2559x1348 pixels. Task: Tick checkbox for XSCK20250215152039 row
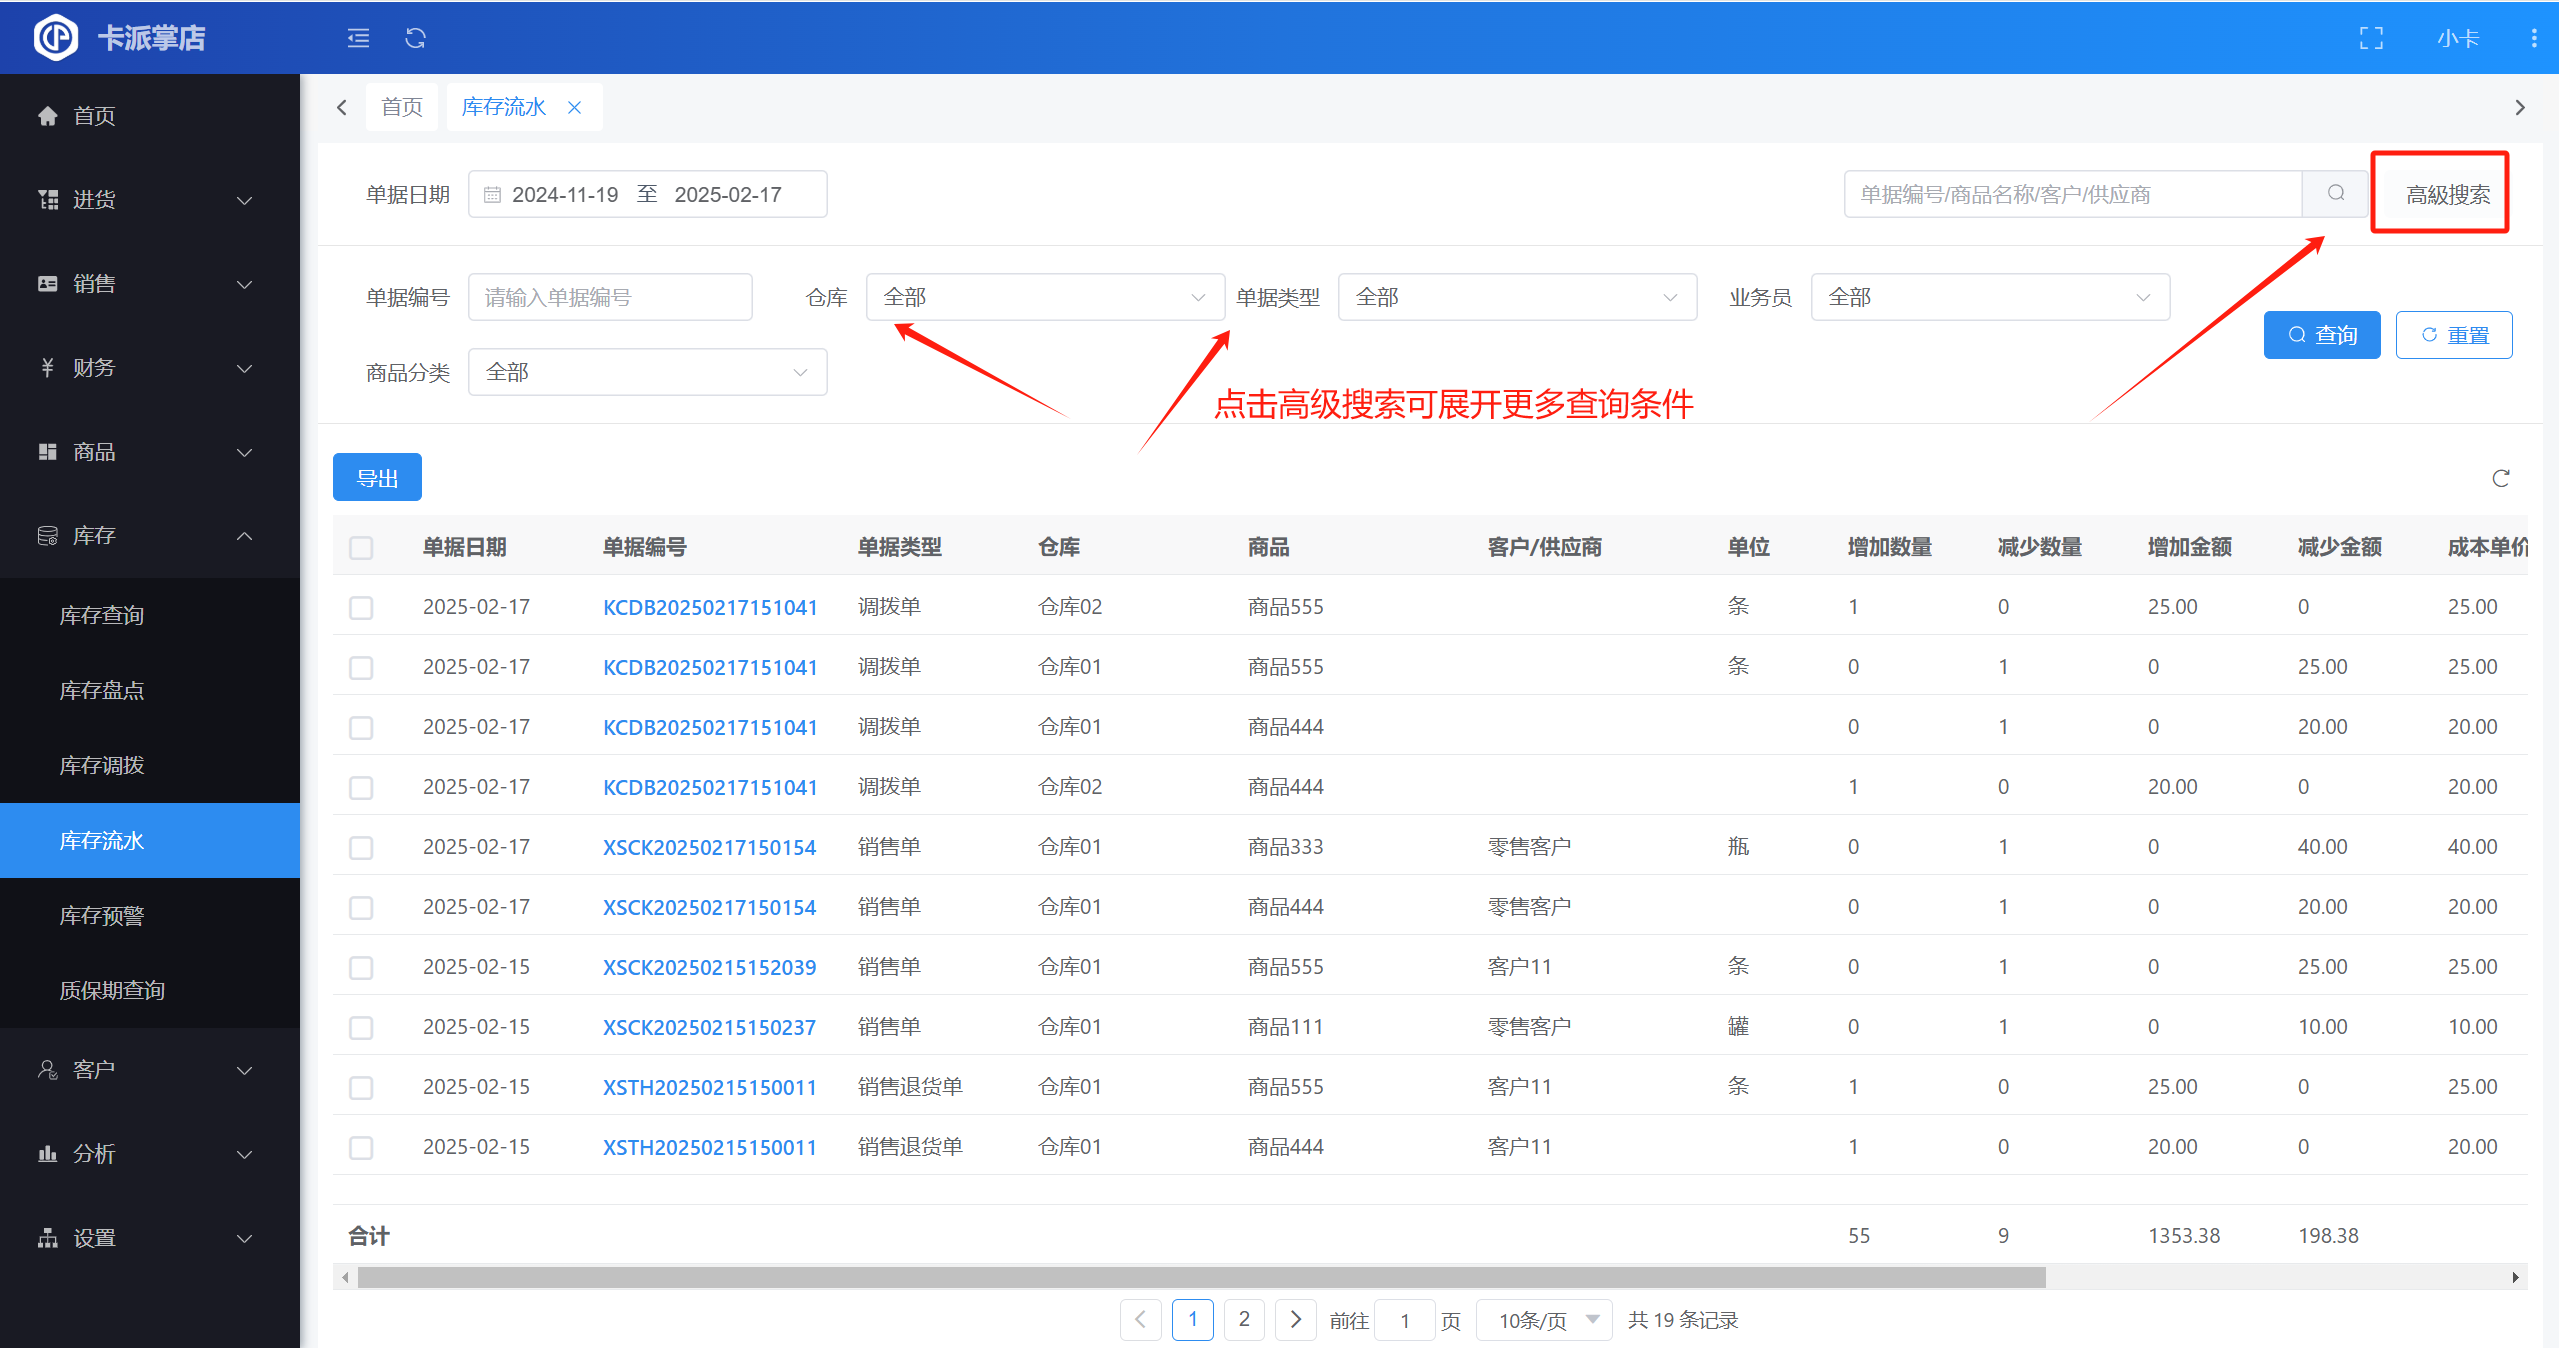tap(361, 968)
